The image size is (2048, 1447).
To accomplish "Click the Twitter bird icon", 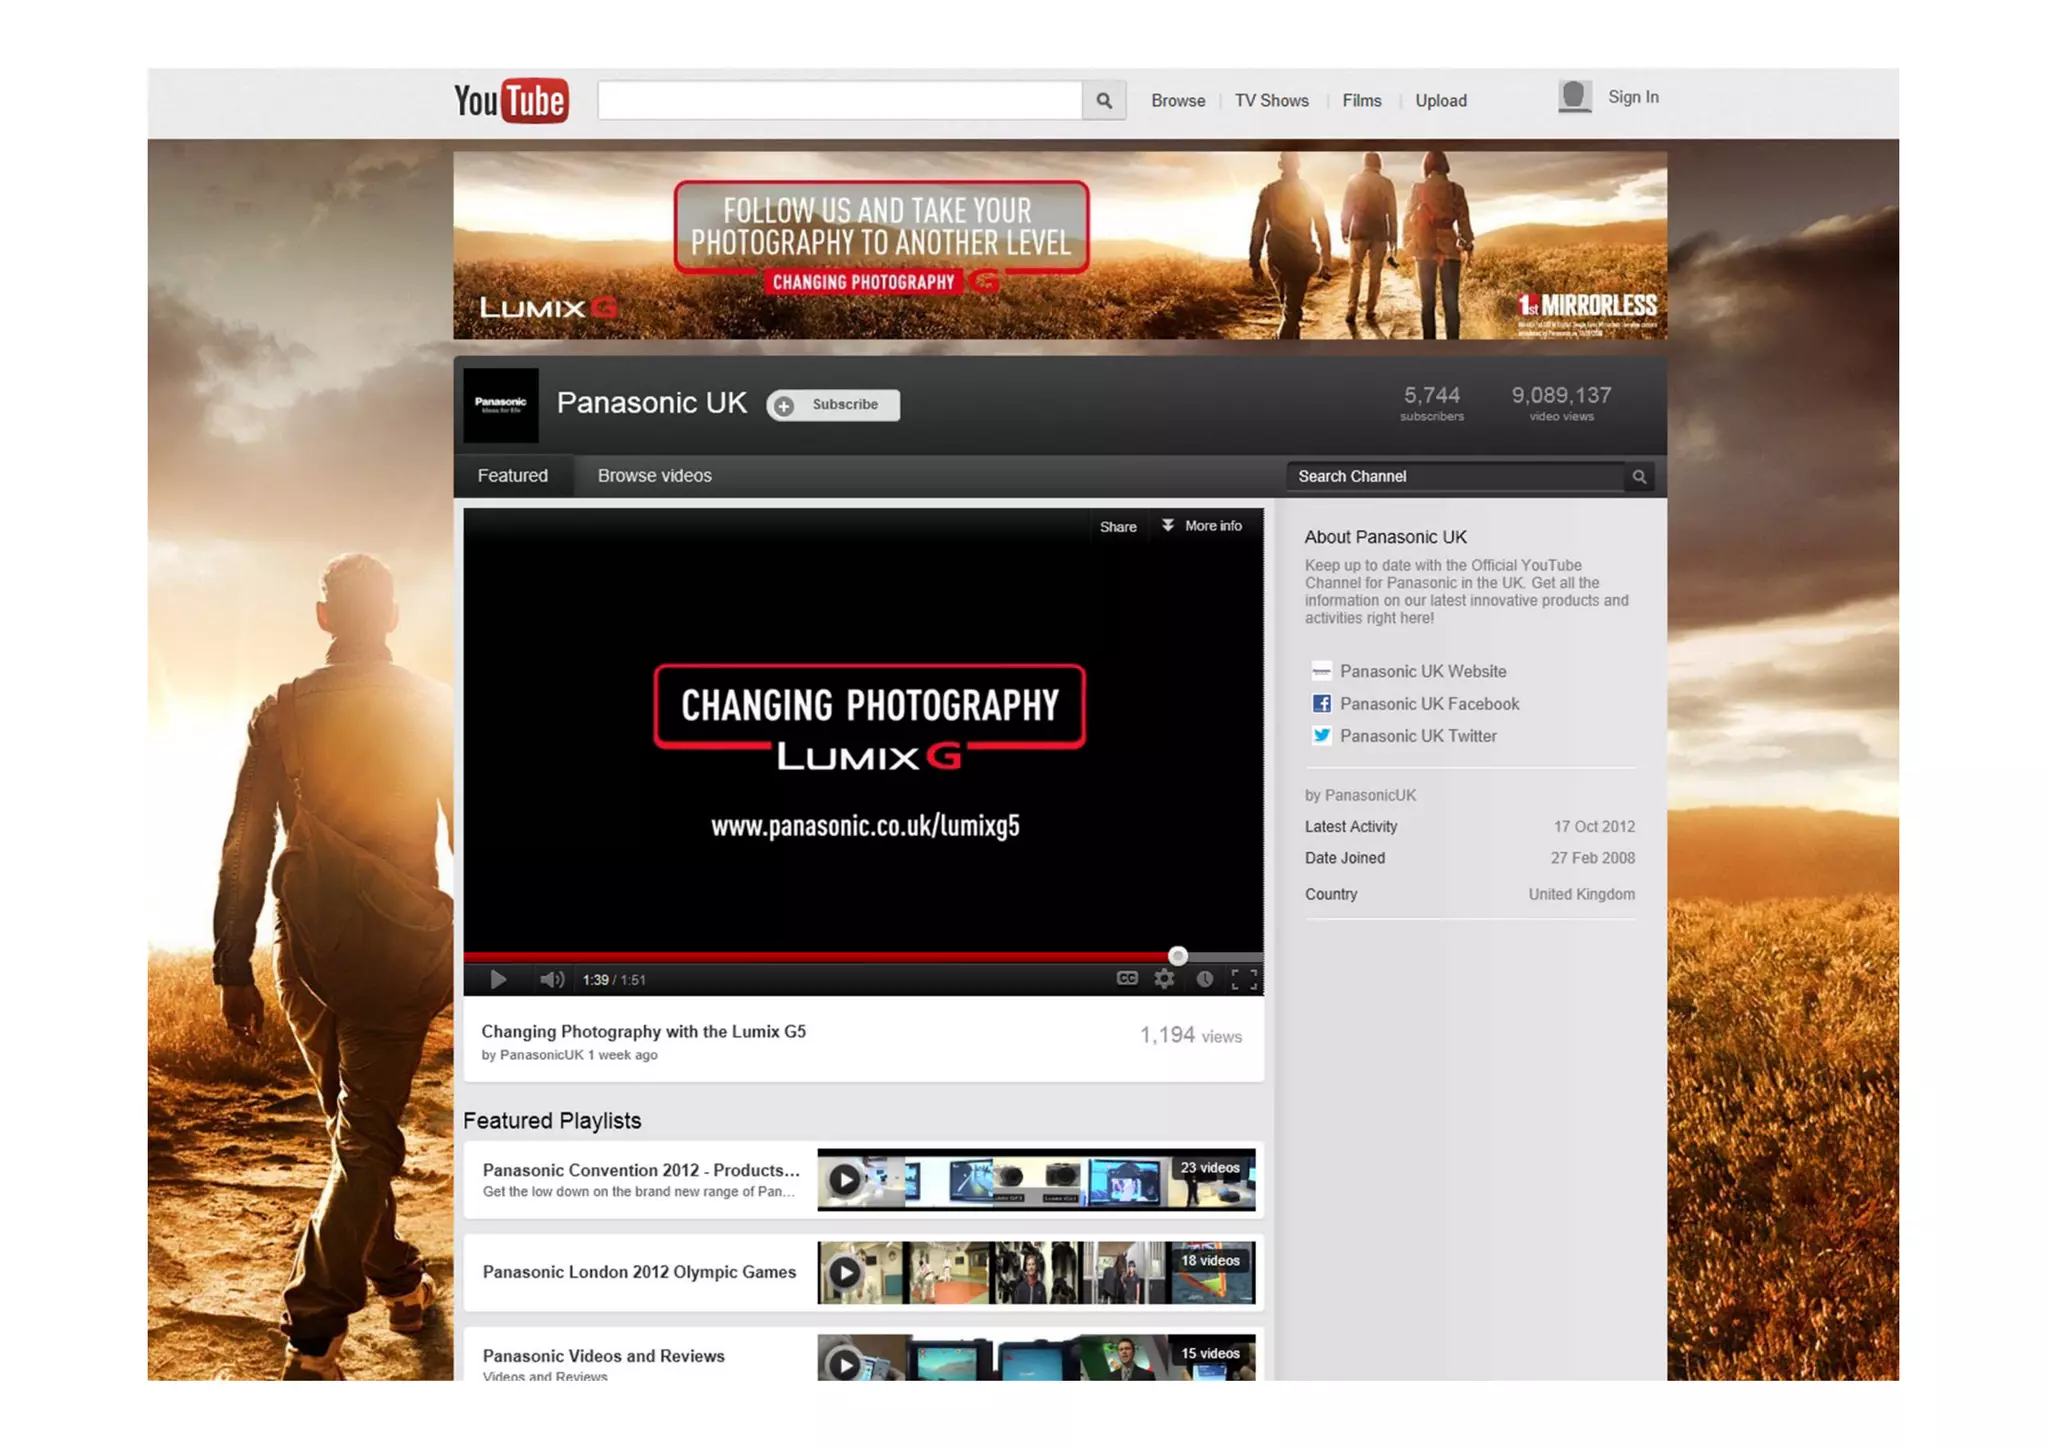I will (1321, 736).
